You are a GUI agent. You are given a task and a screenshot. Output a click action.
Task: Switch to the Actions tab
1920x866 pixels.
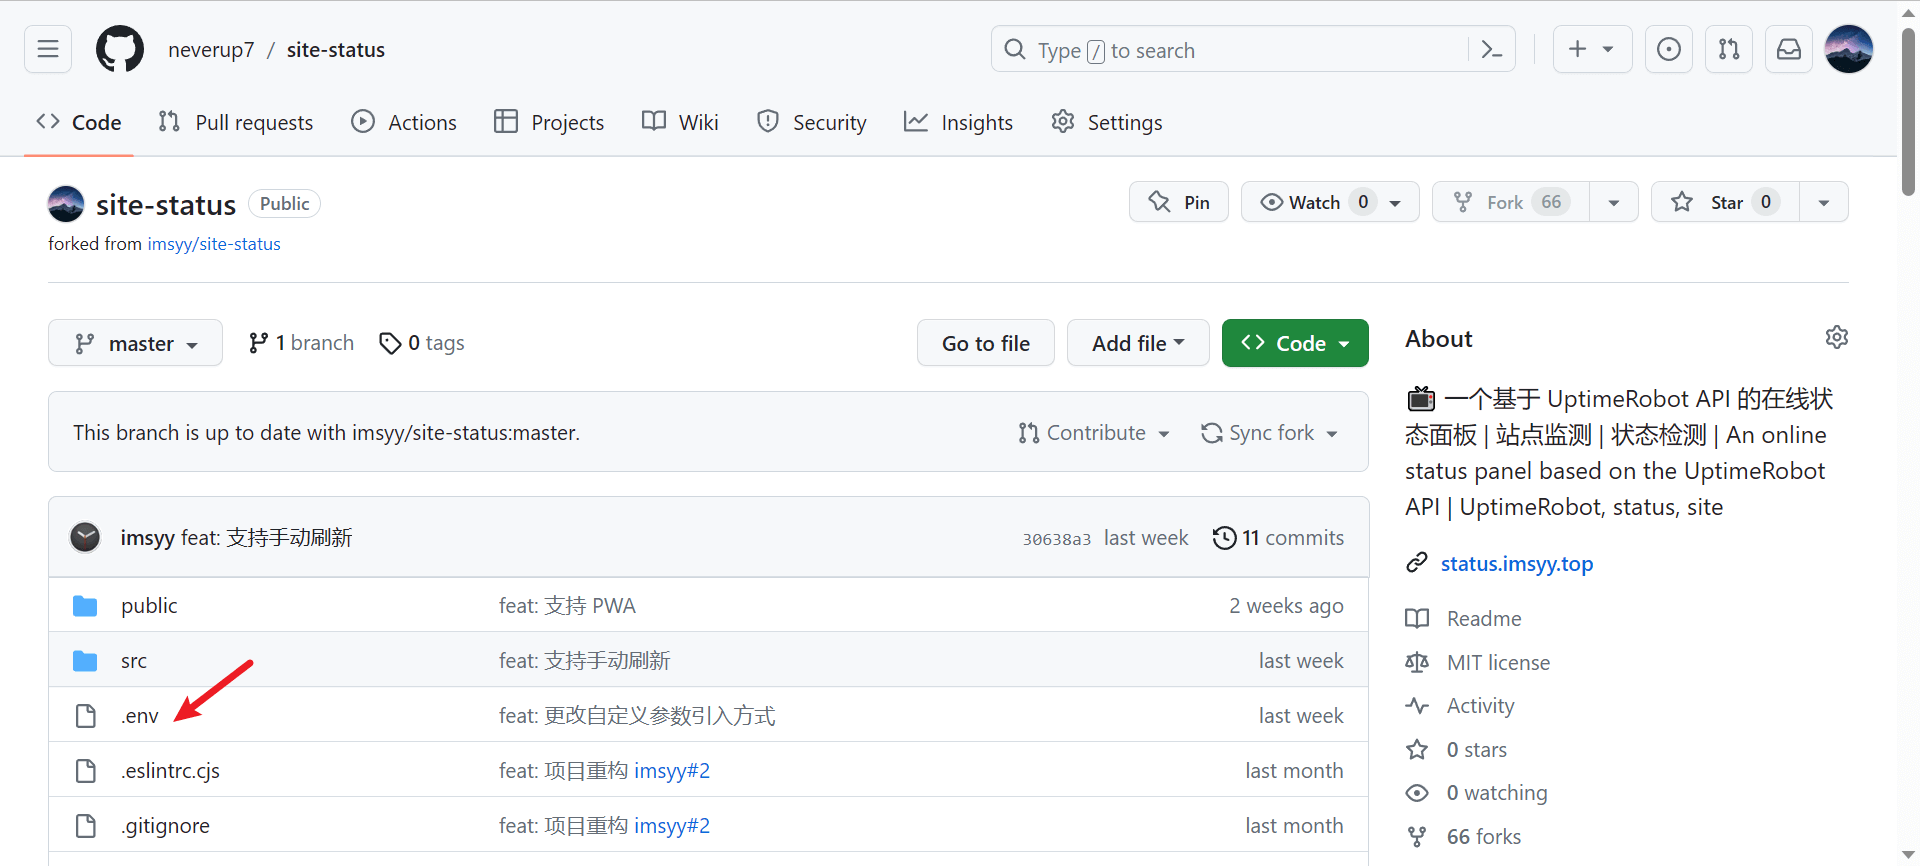click(x=404, y=122)
